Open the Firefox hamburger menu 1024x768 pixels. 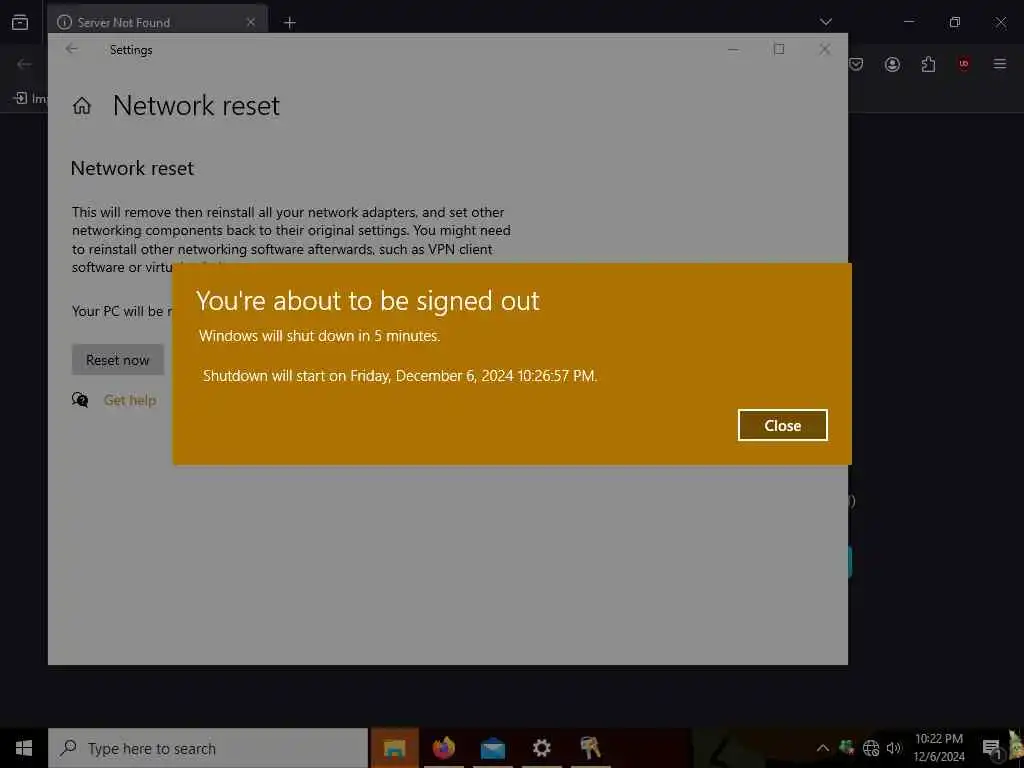tap(1000, 64)
